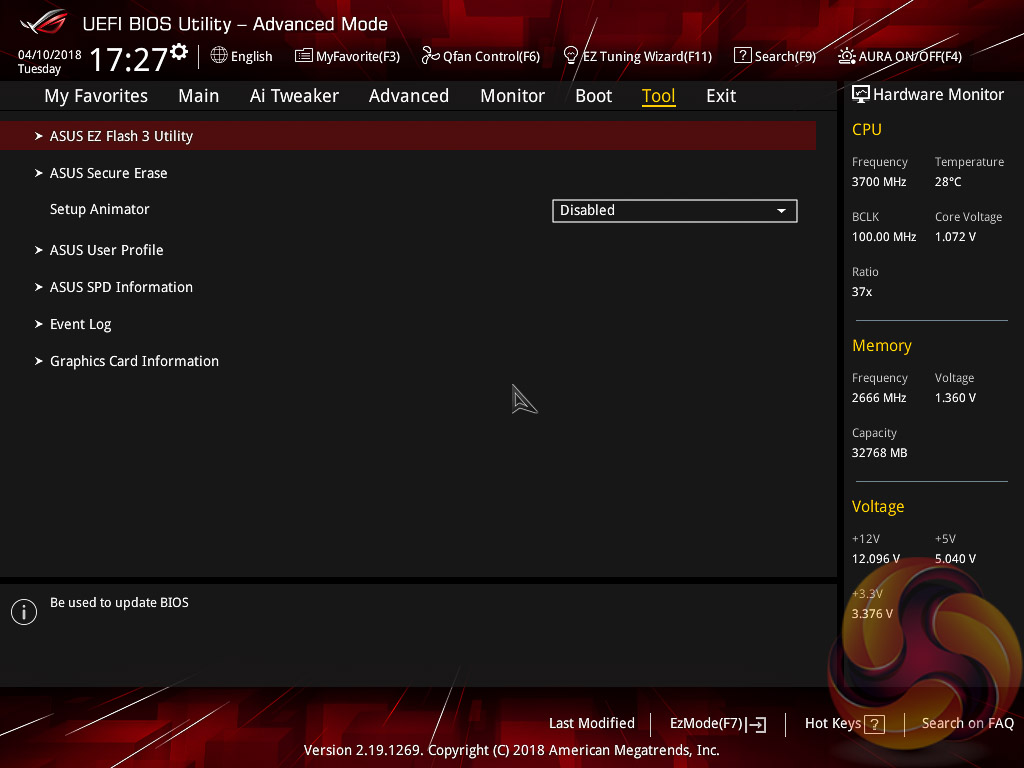Expand arrow beside ASUS EZ Flash 3 Utility
The image size is (1024, 768).
click(39, 136)
